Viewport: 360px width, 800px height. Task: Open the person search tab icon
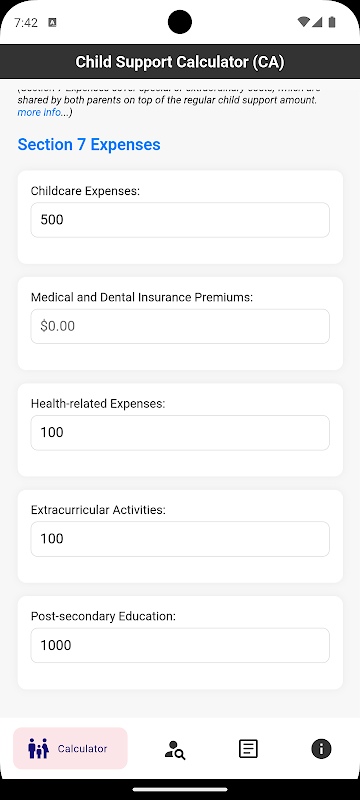(x=175, y=749)
